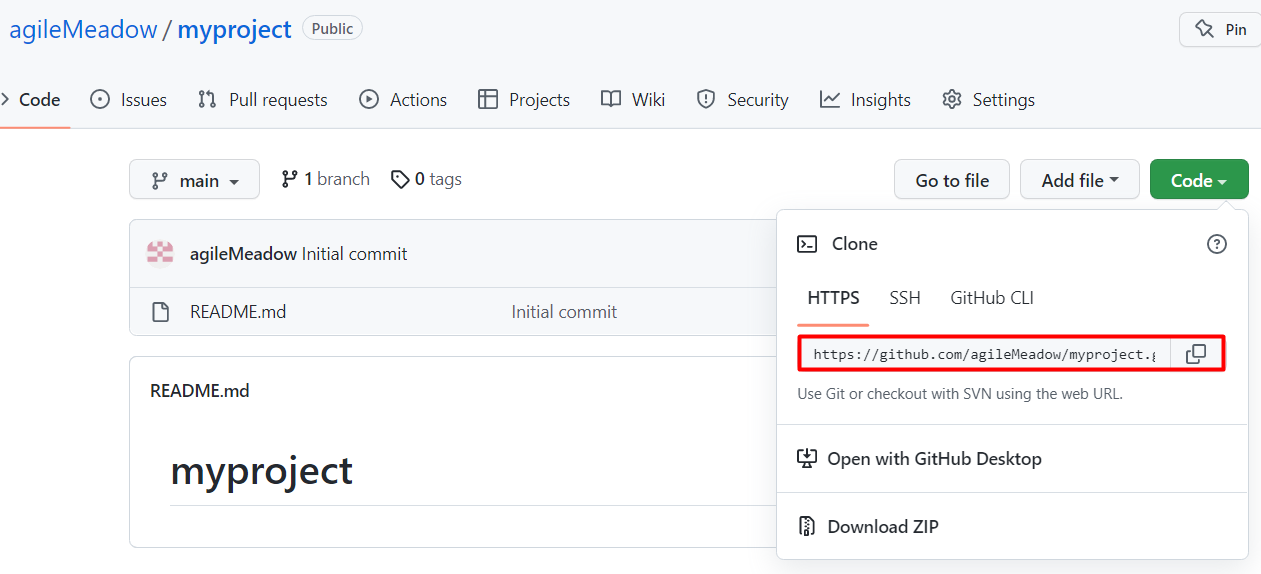Open the main branch dropdown
The height and width of the screenshot is (574, 1261).
[194, 179]
